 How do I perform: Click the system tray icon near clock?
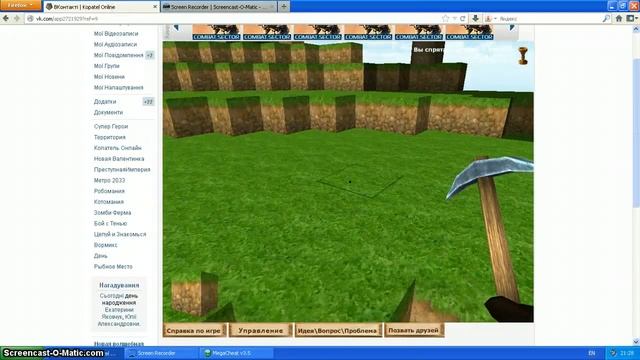pos(613,353)
